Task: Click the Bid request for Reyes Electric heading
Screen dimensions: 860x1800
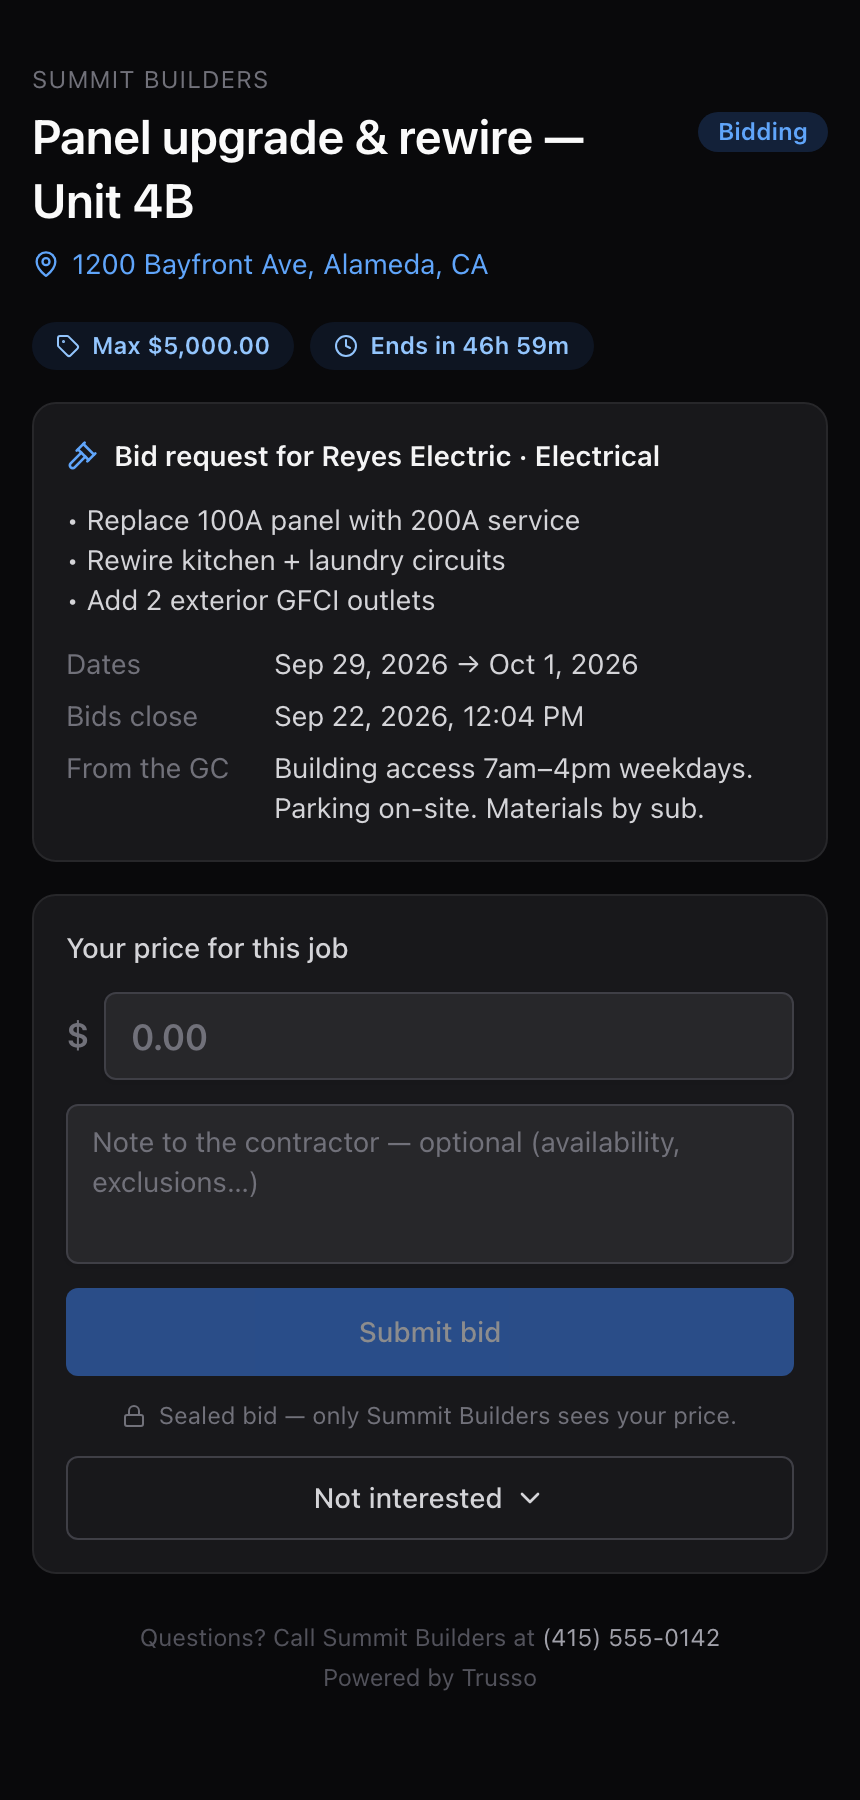Action: pos(387,456)
